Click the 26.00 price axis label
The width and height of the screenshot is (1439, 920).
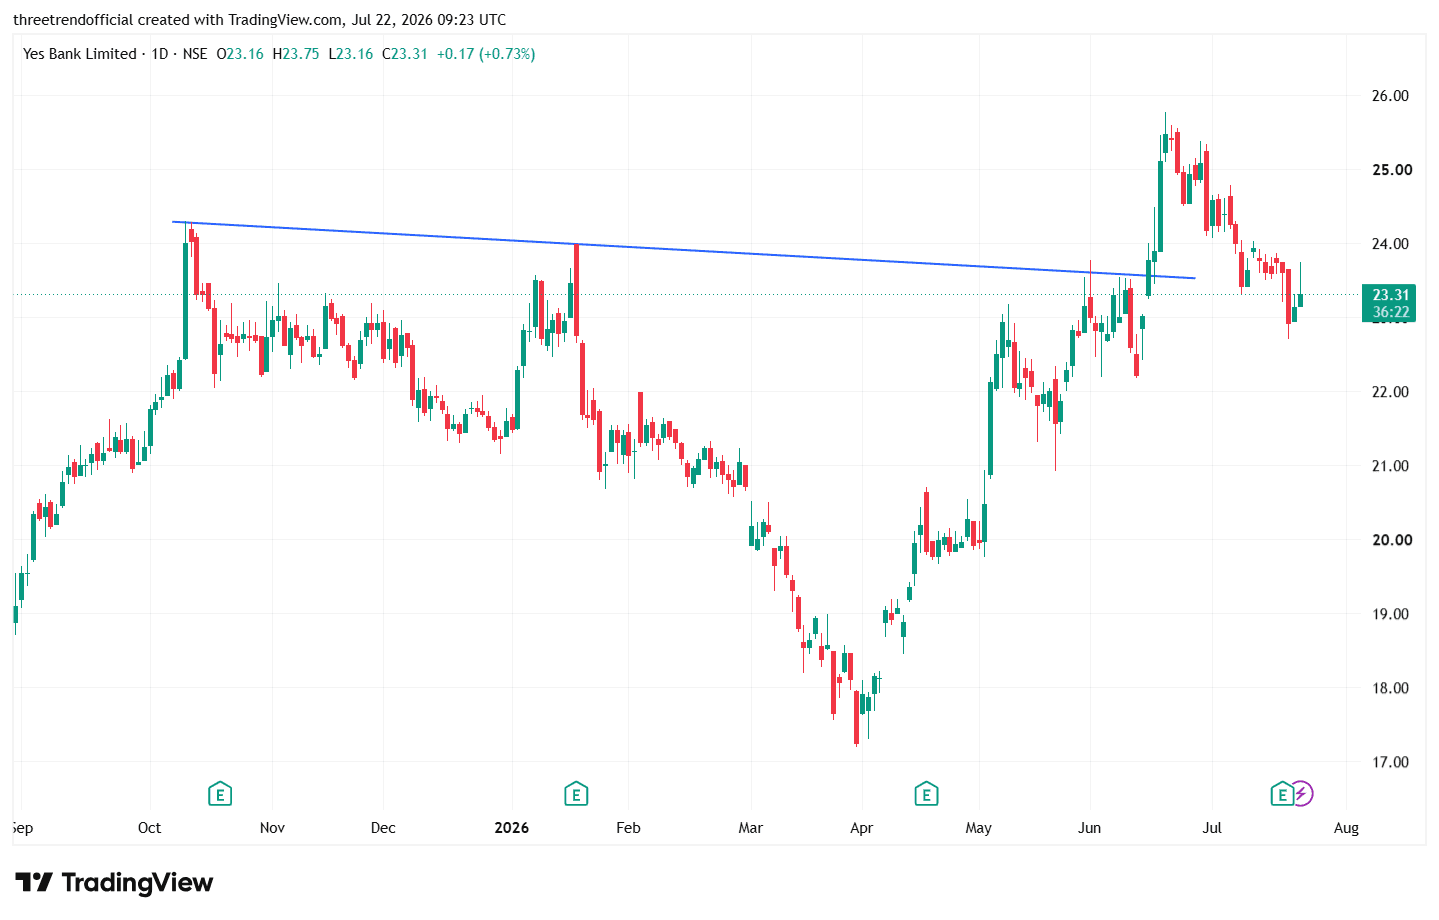coord(1390,96)
